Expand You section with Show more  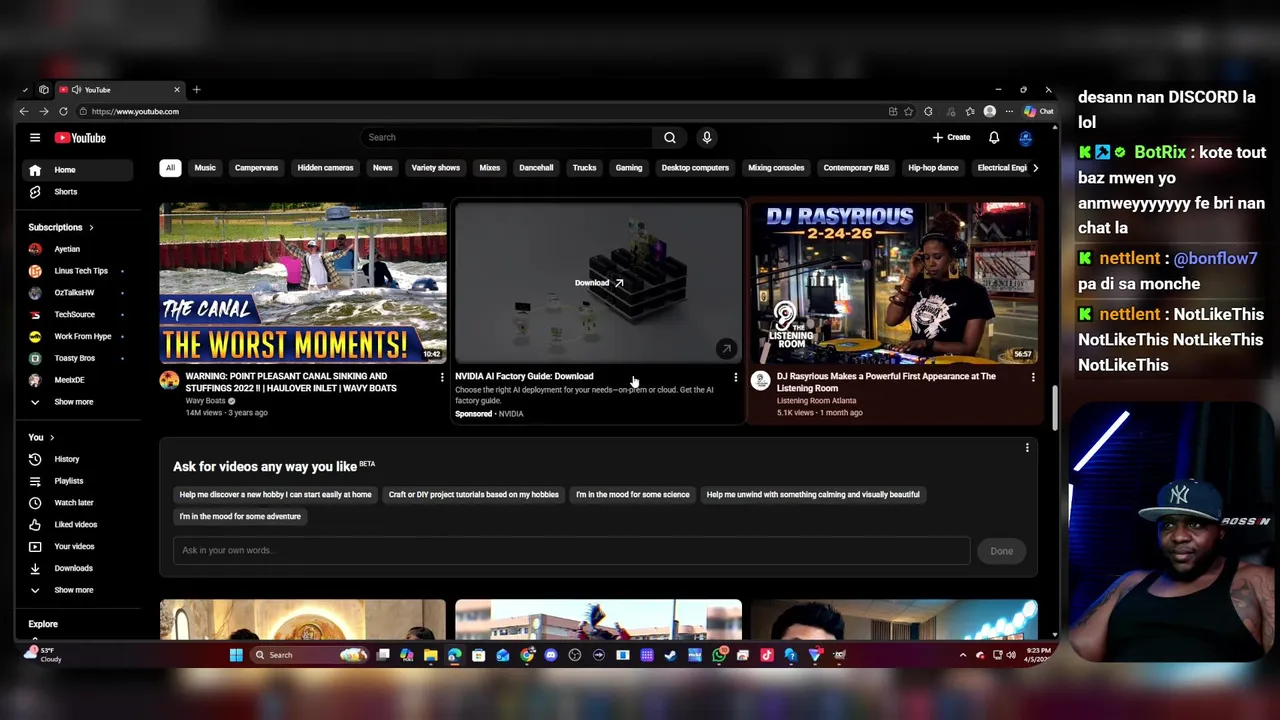coord(76,590)
